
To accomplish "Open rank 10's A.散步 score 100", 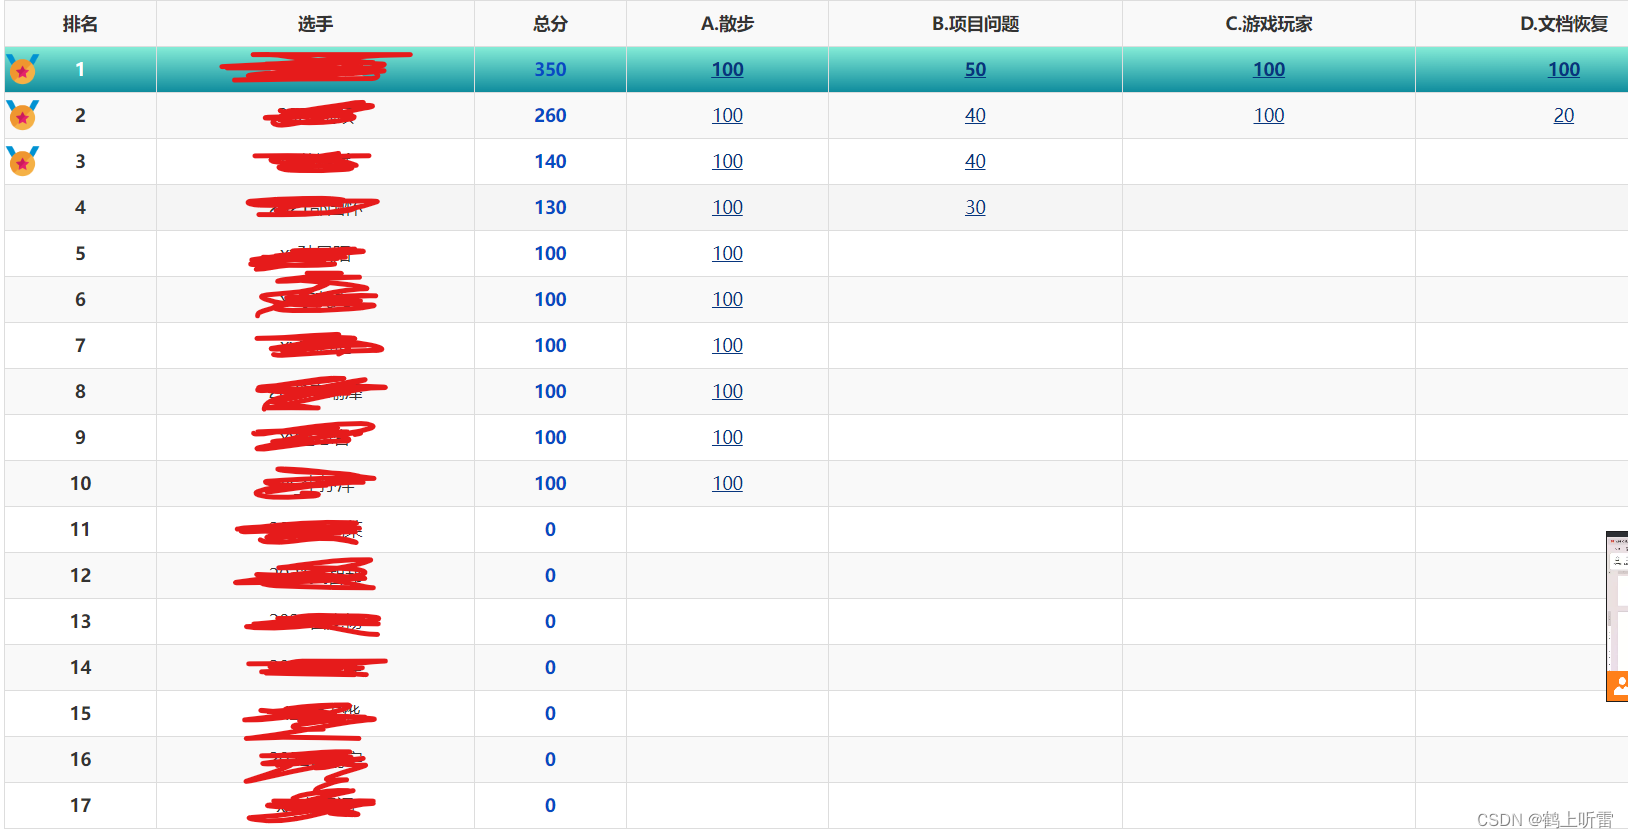I will pyautogui.click(x=727, y=483).
